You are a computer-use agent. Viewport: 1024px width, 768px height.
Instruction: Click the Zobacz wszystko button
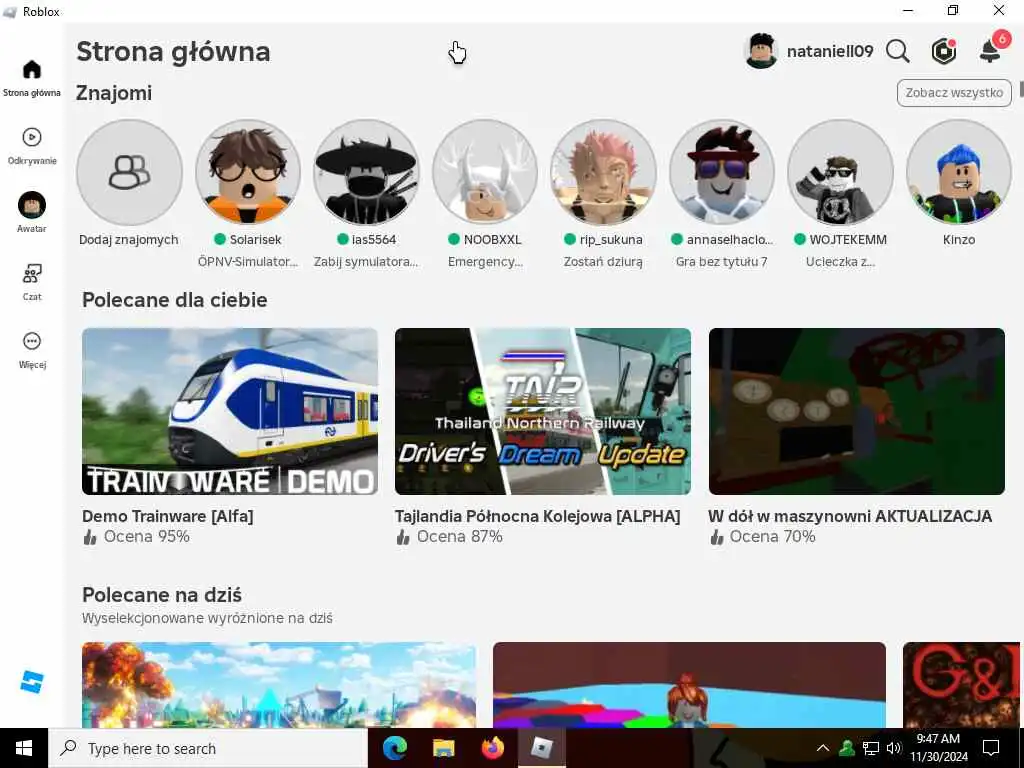pos(954,93)
